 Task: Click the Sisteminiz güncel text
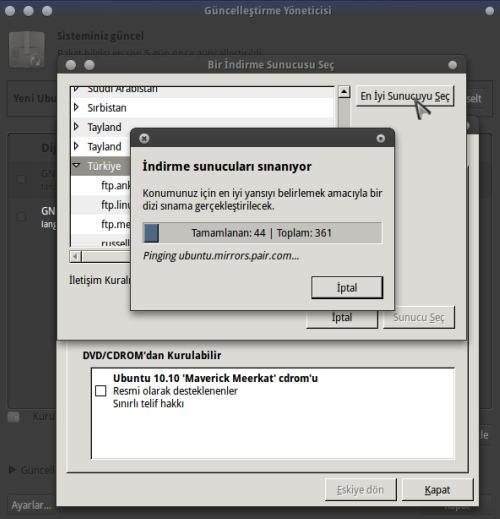[100, 36]
